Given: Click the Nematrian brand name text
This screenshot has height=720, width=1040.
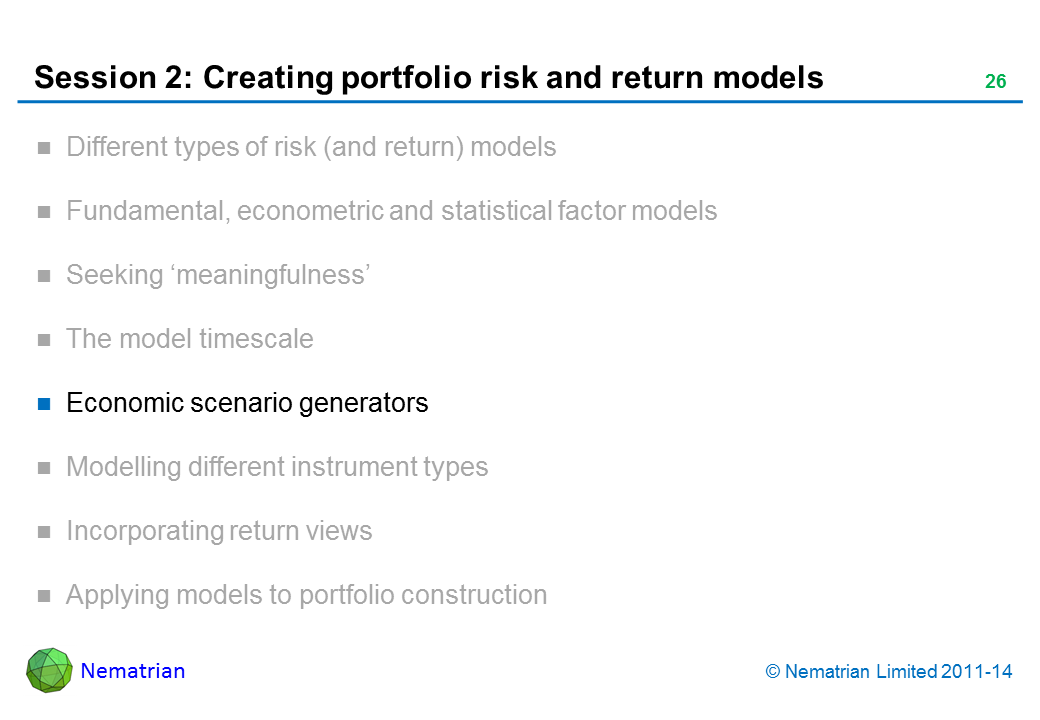Looking at the screenshot, I should tap(133, 671).
